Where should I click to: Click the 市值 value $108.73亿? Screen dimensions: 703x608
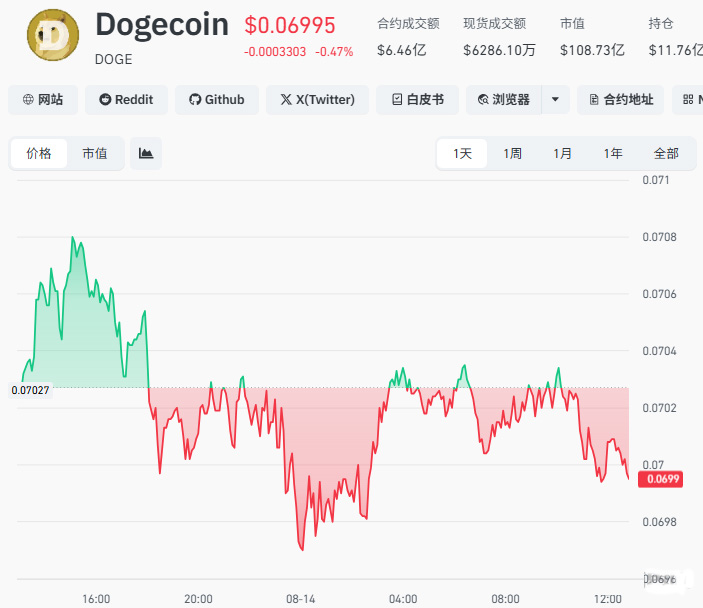592,50
